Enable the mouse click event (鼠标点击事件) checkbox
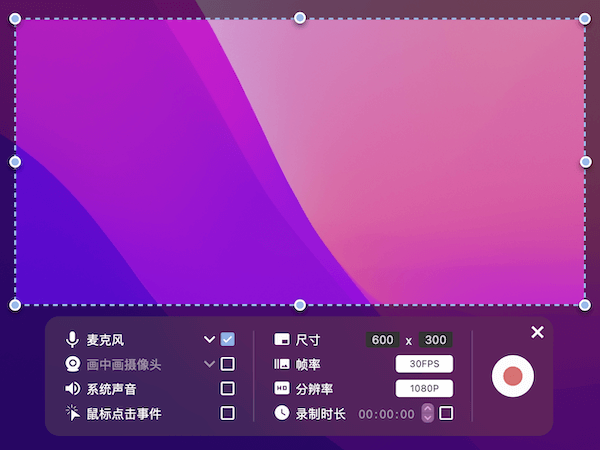 (228, 412)
